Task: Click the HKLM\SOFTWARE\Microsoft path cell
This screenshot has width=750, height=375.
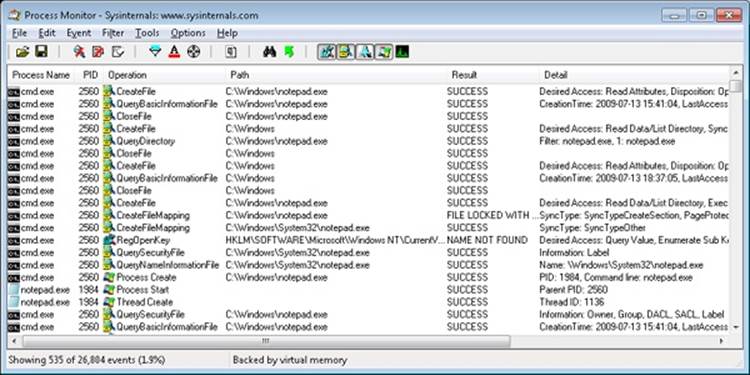Action: coord(335,240)
